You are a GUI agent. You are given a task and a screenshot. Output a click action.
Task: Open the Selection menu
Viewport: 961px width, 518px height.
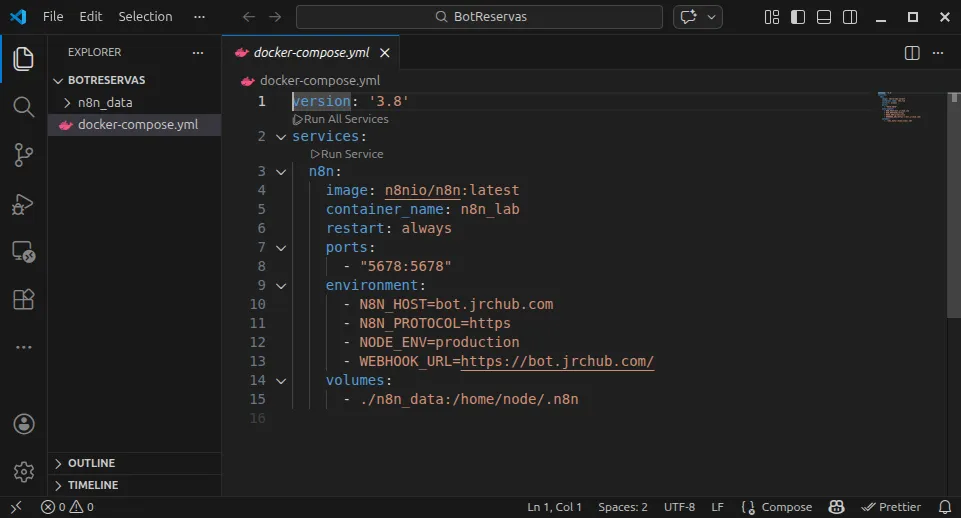coord(145,17)
